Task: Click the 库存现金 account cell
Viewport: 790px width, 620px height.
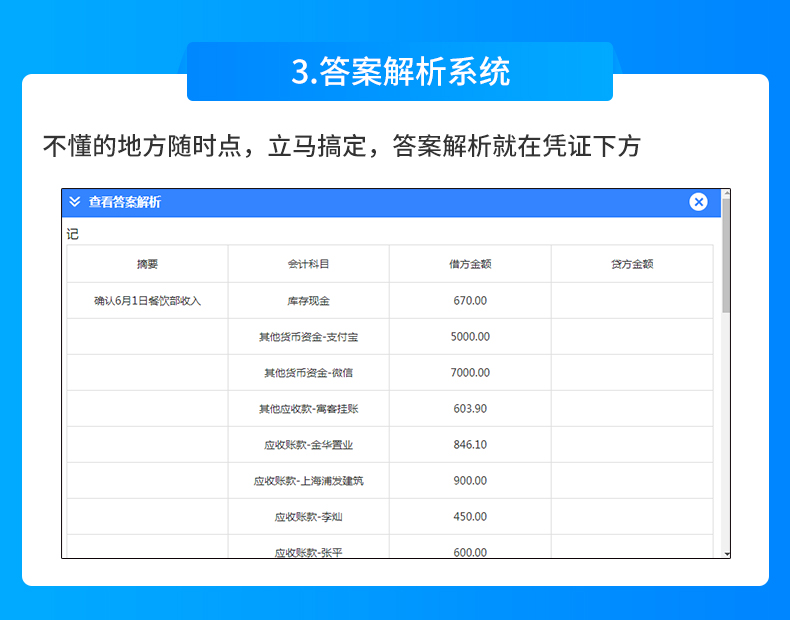Action: tap(308, 300)
